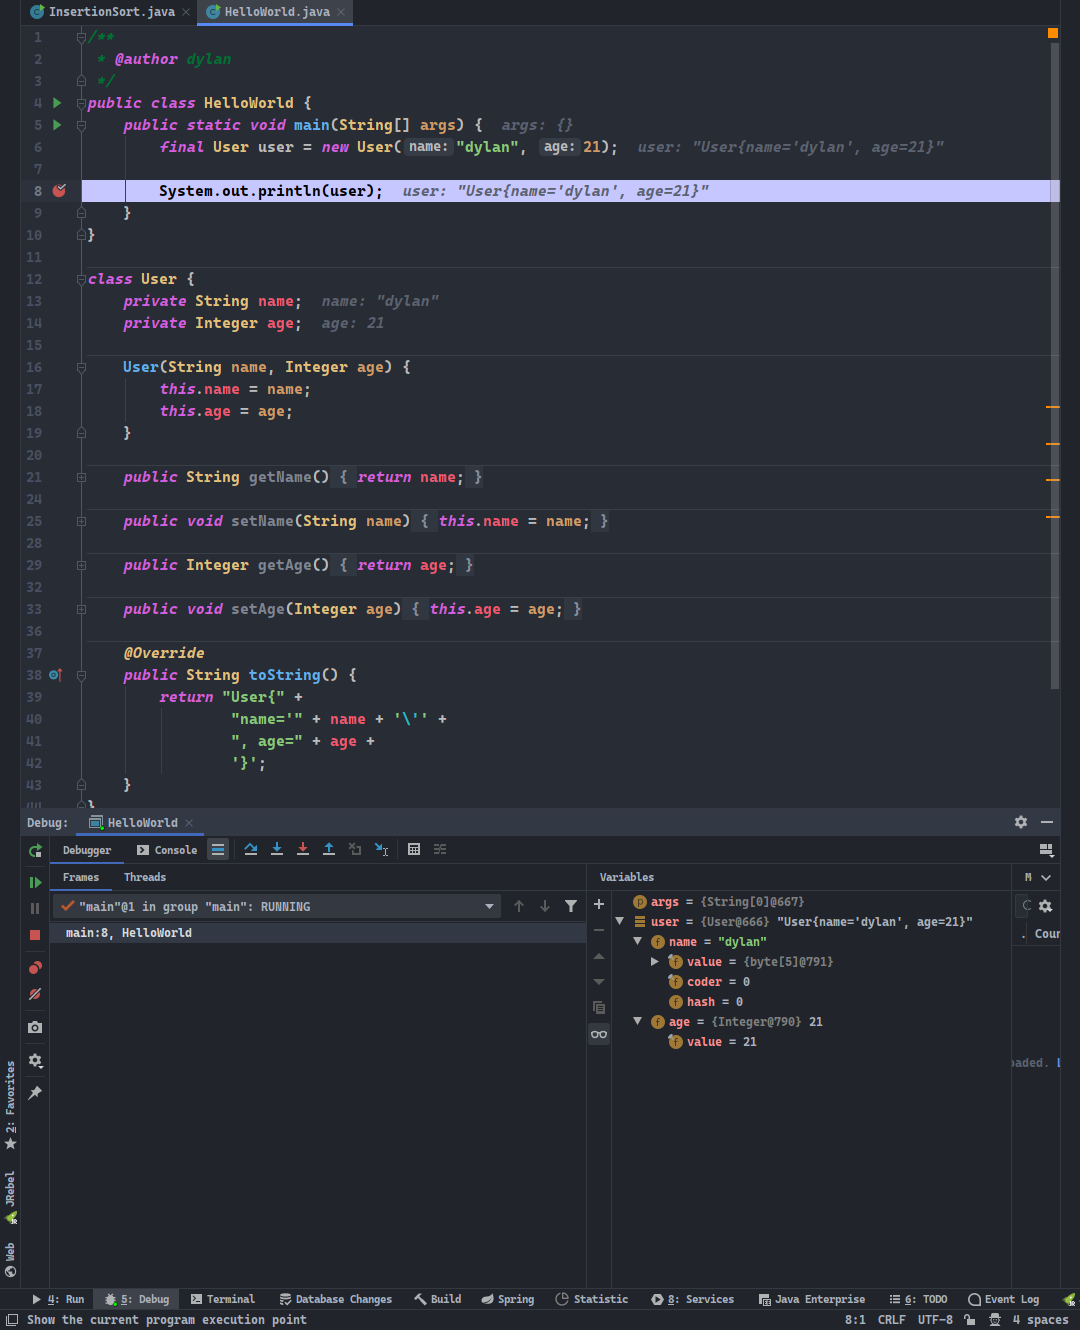Open the Threads tab

pyautogui.click(x=145, y=877)
